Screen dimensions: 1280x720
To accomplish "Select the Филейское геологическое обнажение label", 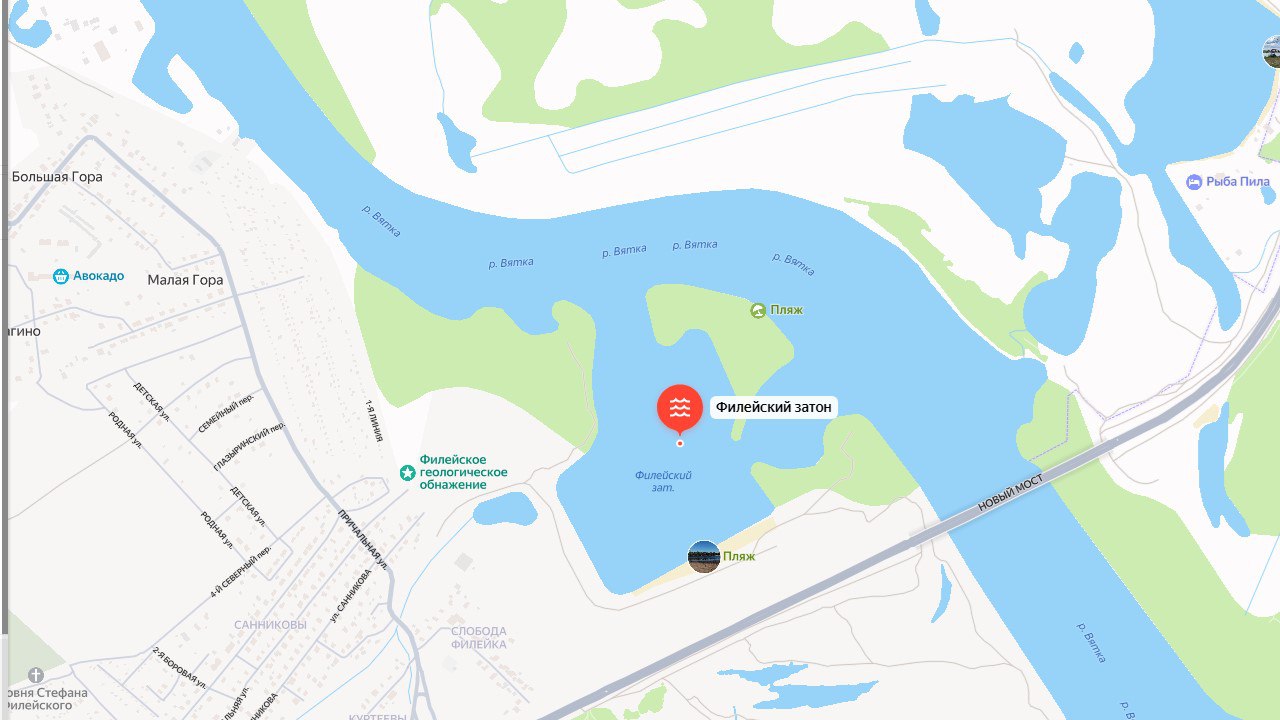I will [x=463, y=472].
